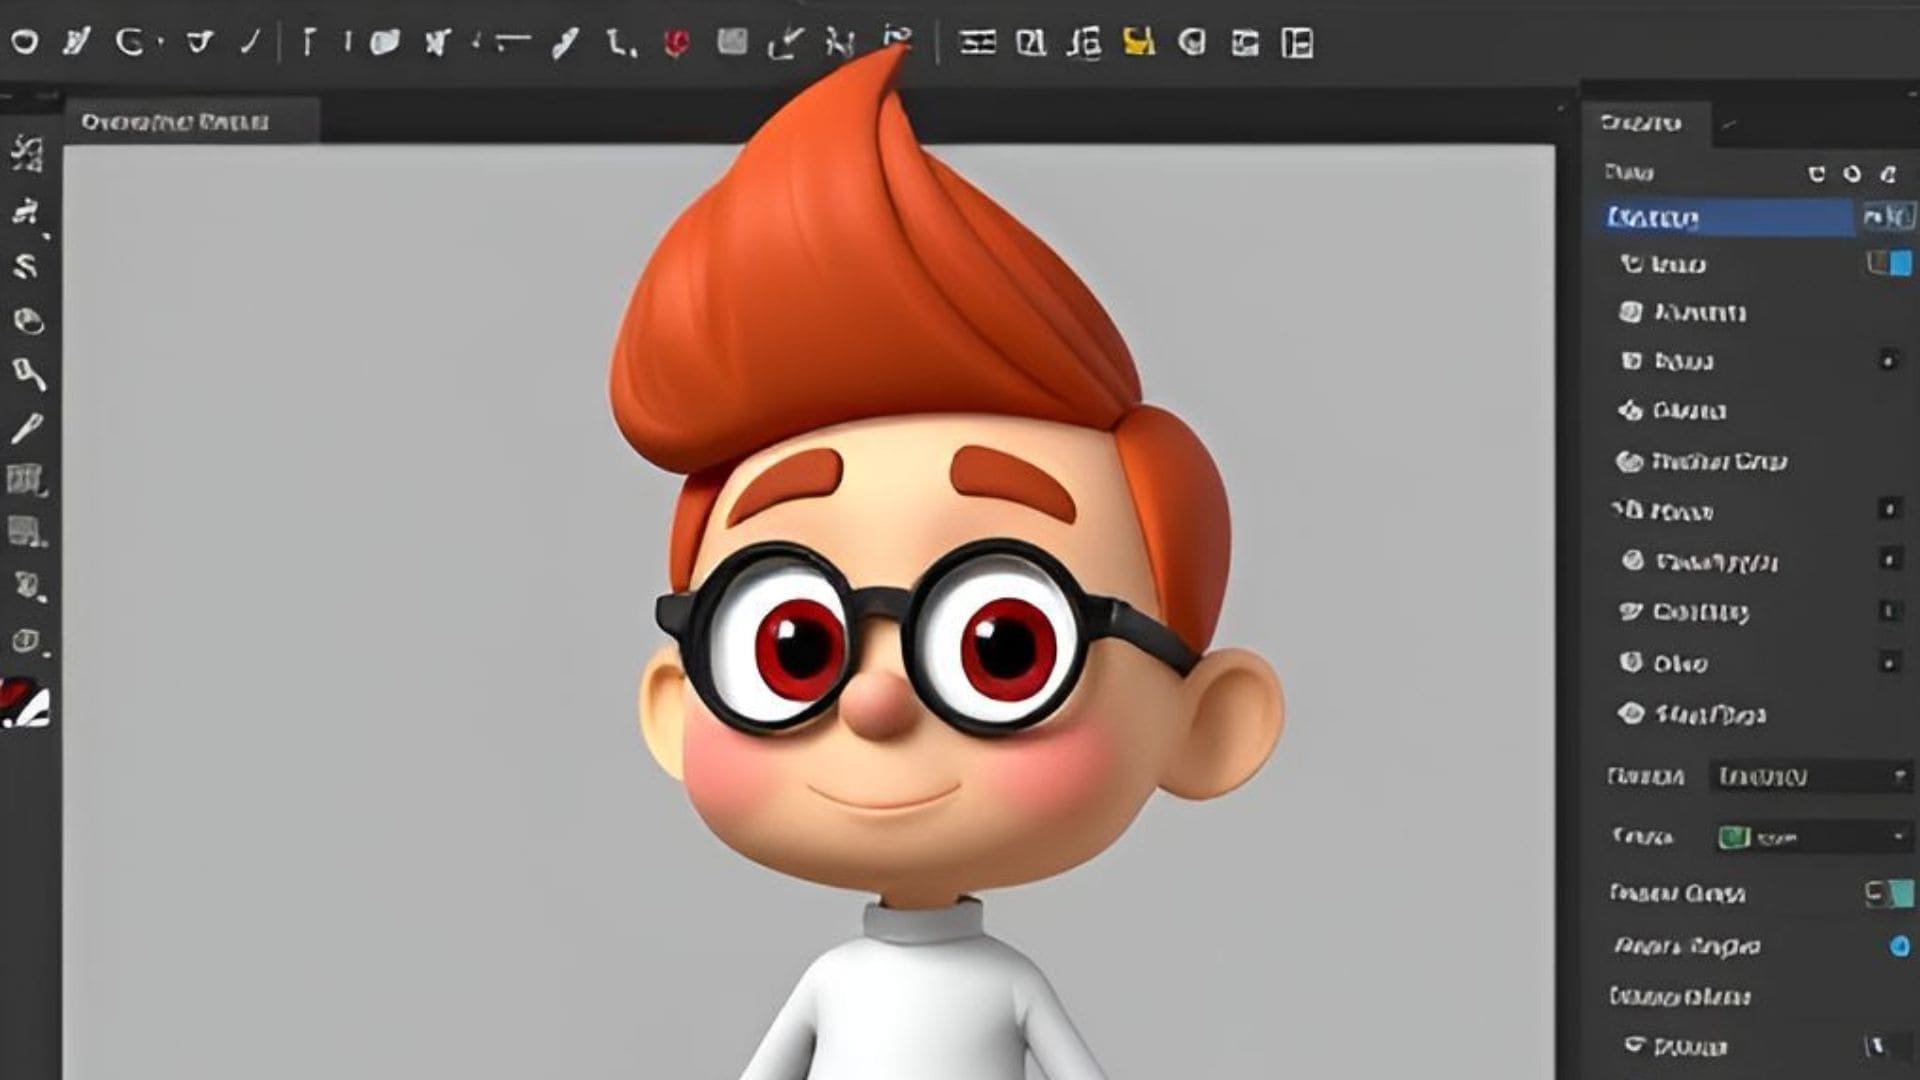Choose the ellipse tool in the left toolbar
The image size is (1920, 1080).
[x=28, y=320]
